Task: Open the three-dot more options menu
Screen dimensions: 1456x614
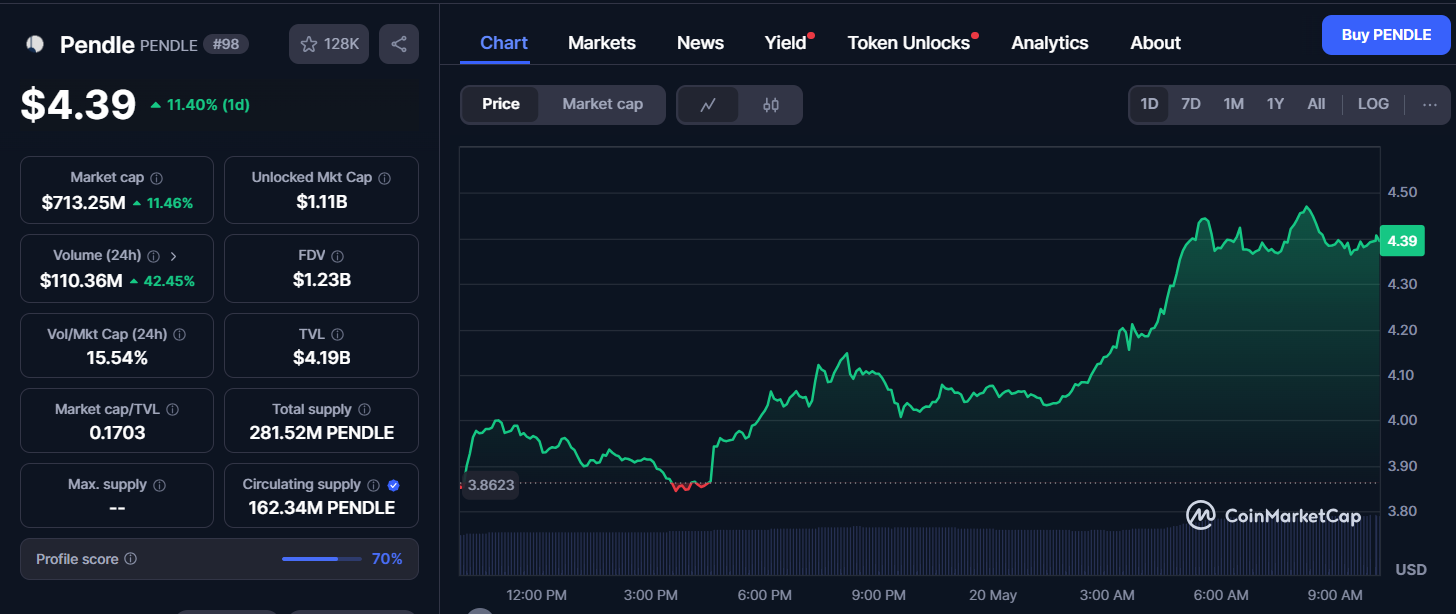Action: tap(1429, 104)
